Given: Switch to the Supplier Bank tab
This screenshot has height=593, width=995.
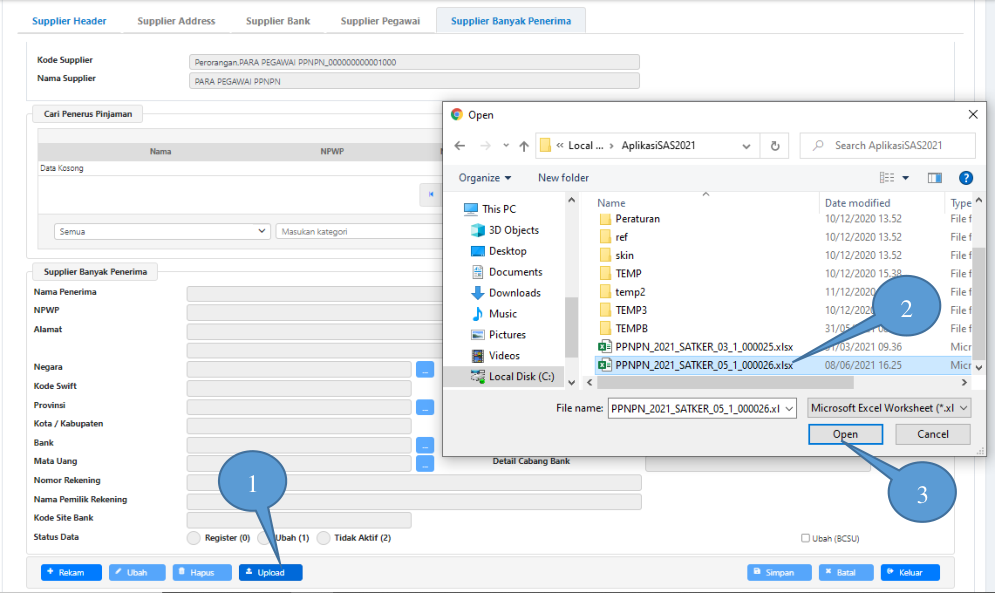Looking at the screenshot, I should pyautogui.click(x=277, y=21).
